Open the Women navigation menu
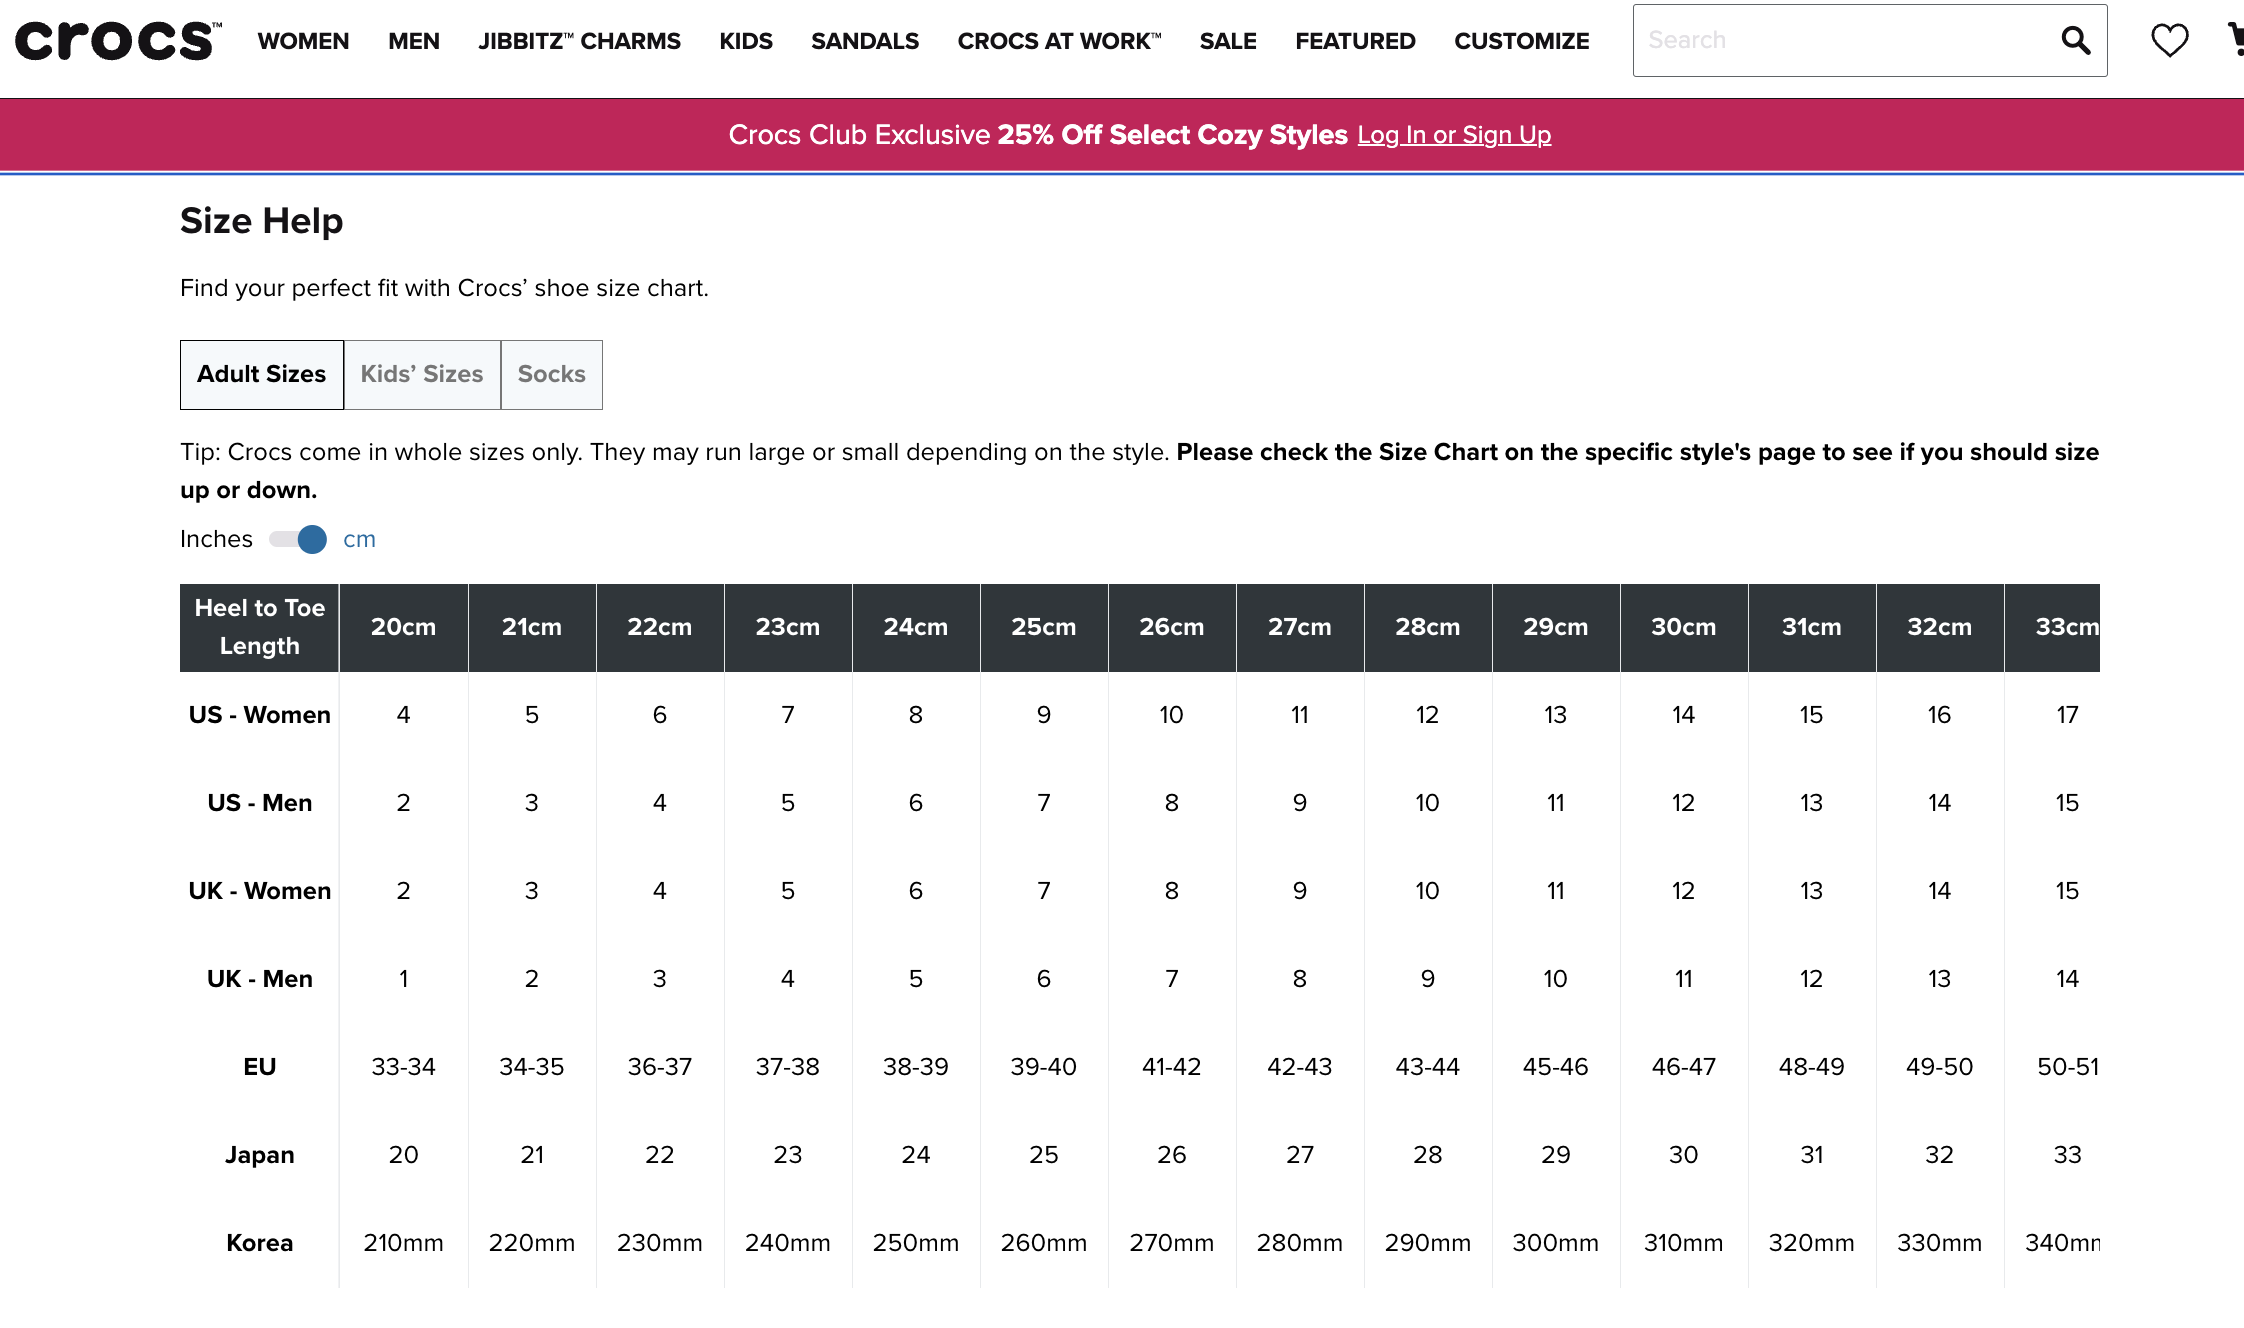Viewport: 2244px width, 1328px height. point(303,41)
